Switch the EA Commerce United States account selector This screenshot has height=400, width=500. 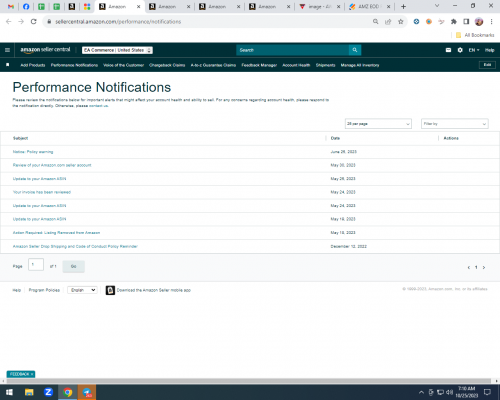pyautogui.click(x=117, y=50)
